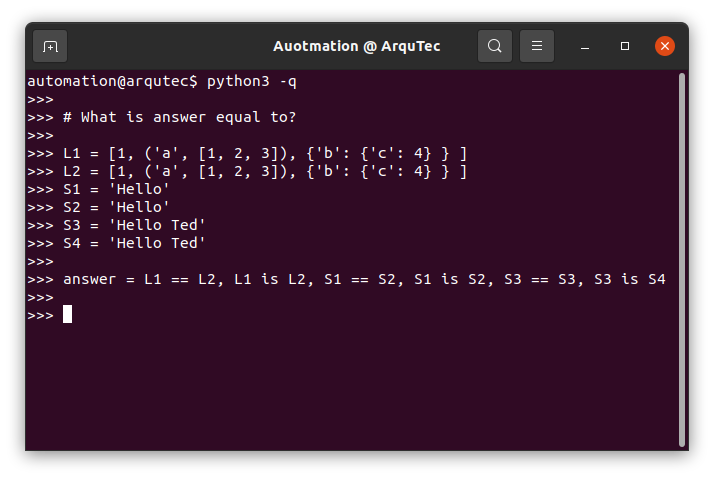Open the terminal search tool
The height and width of the screenshot is (479, 714).
pyautogui.click(x=495, y=46)
